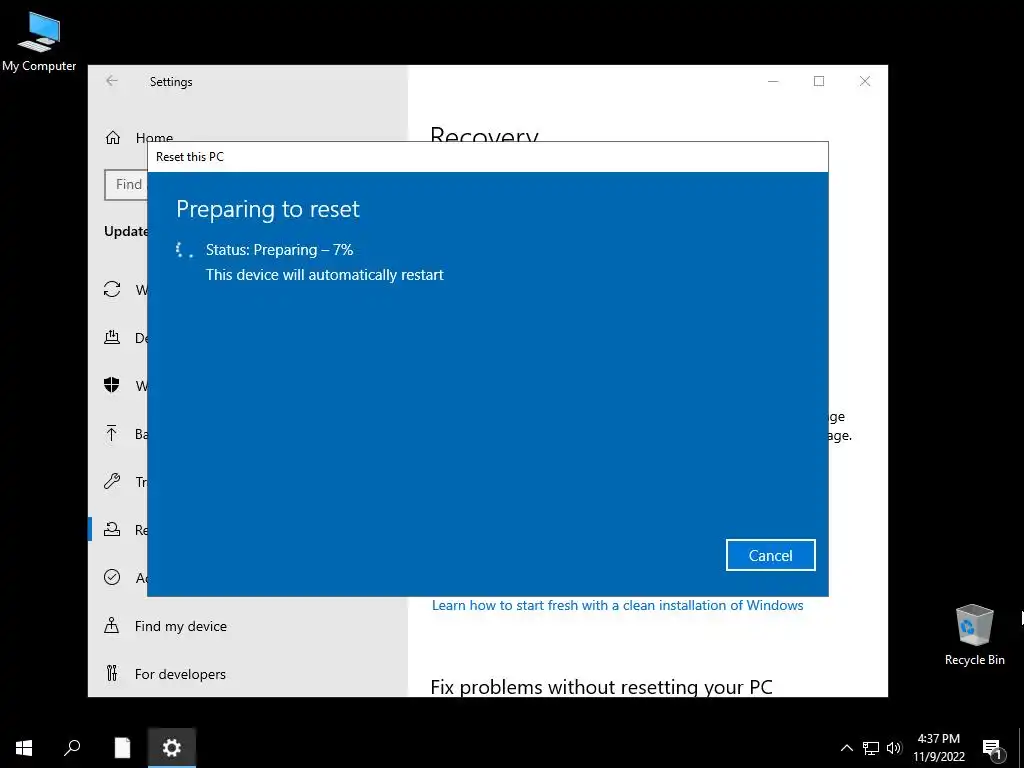
Task: Open Windows Security shield icon in sidebar
Action: pos(112,385)
